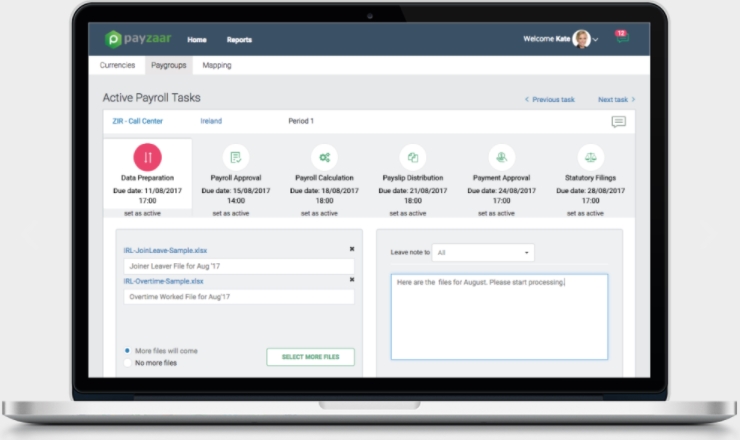Select the 'No more files' radio button
The height and width of the screenshot is (440, 740).
point(127,363)
